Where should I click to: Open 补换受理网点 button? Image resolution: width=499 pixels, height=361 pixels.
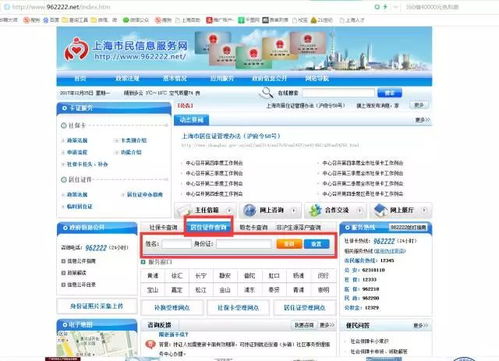coord(172,308)
